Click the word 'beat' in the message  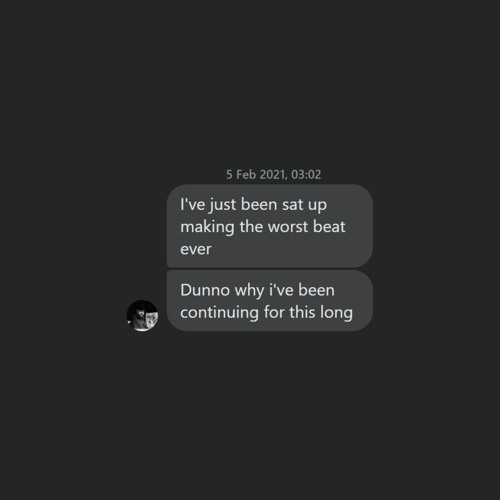tap(329, 226)
